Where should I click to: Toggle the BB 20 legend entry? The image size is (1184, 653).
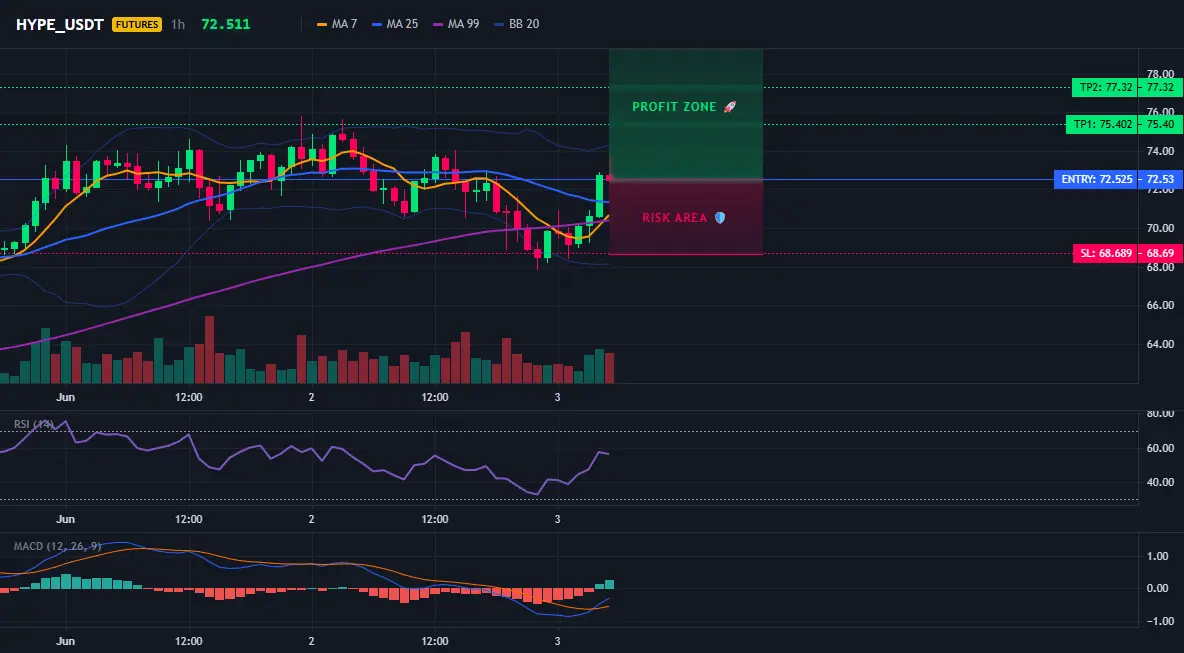point(516,24)
